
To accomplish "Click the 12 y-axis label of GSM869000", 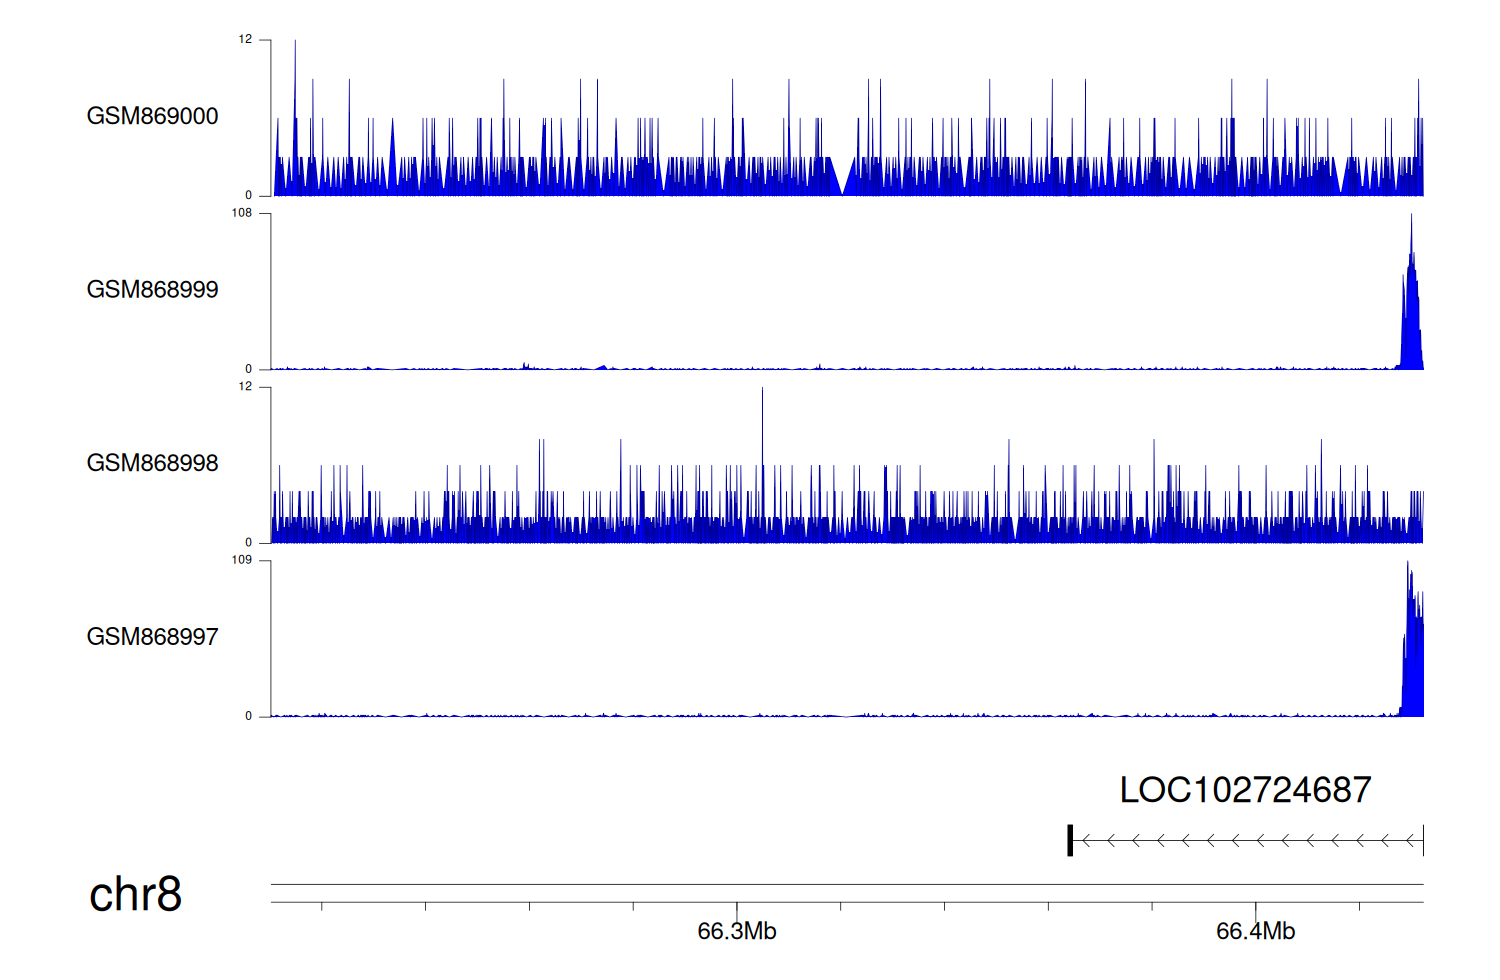I will (x=245, y=40).
